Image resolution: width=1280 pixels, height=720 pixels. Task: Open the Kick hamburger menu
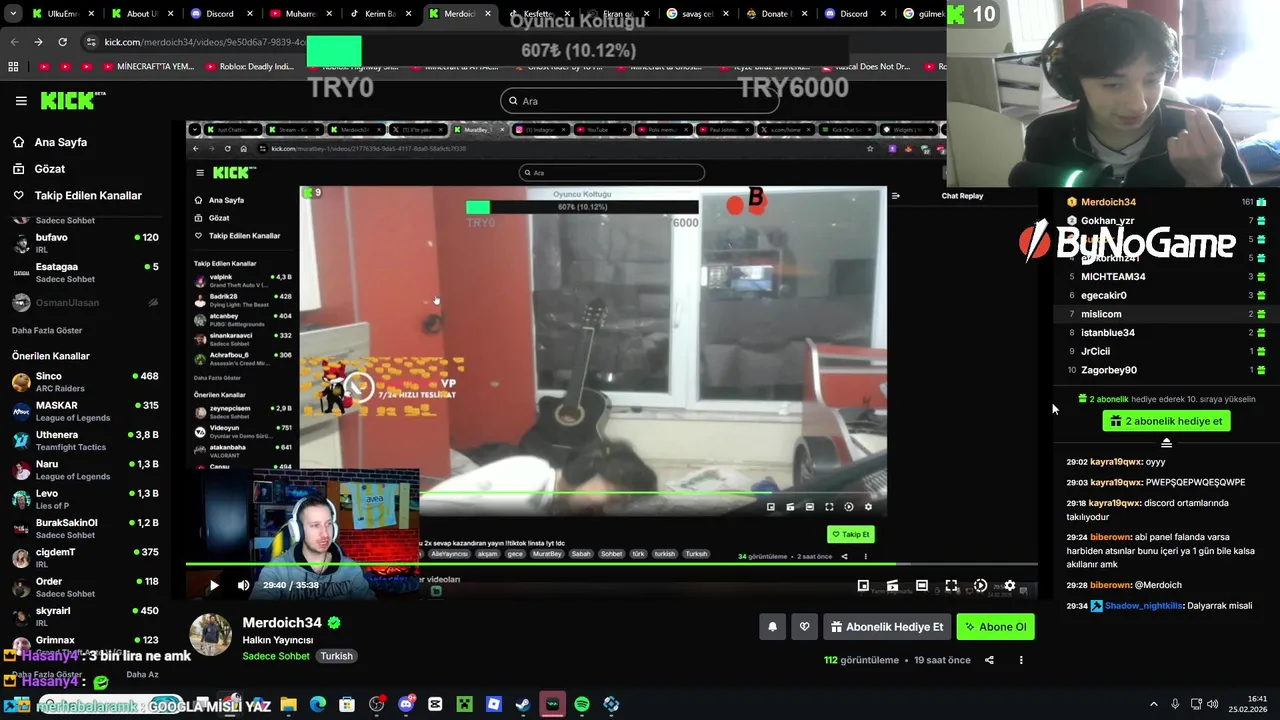pyautogui.click(x=21, y=101)
